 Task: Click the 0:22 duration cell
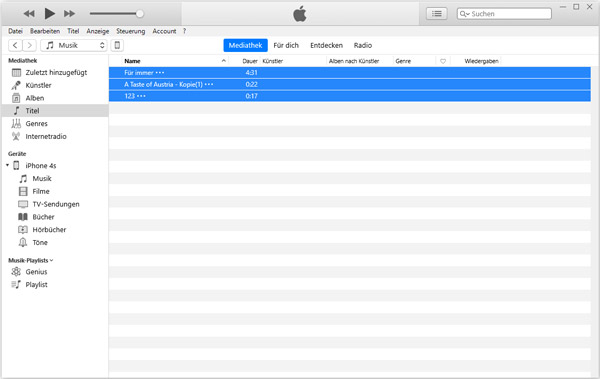(251, 84)
